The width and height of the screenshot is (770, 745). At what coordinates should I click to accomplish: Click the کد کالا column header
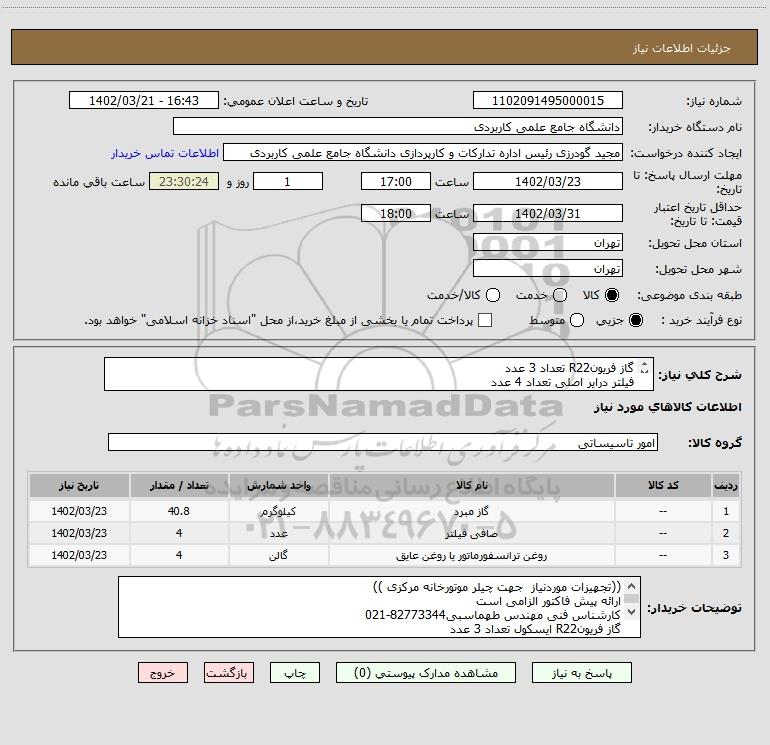(663, 486)
